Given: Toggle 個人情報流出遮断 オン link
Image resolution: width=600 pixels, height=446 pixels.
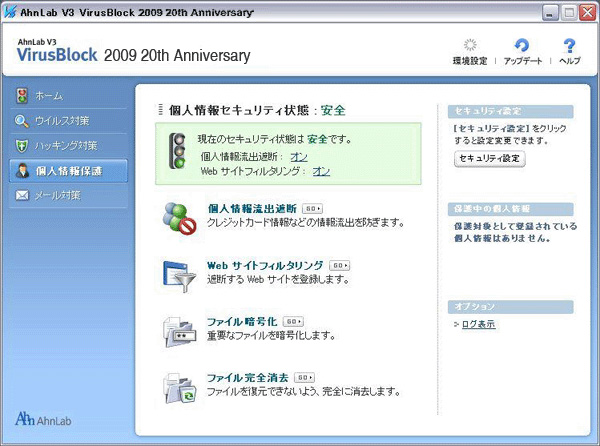Looking at the screenshot, I should pyautogui.click(x=299, y=157).
